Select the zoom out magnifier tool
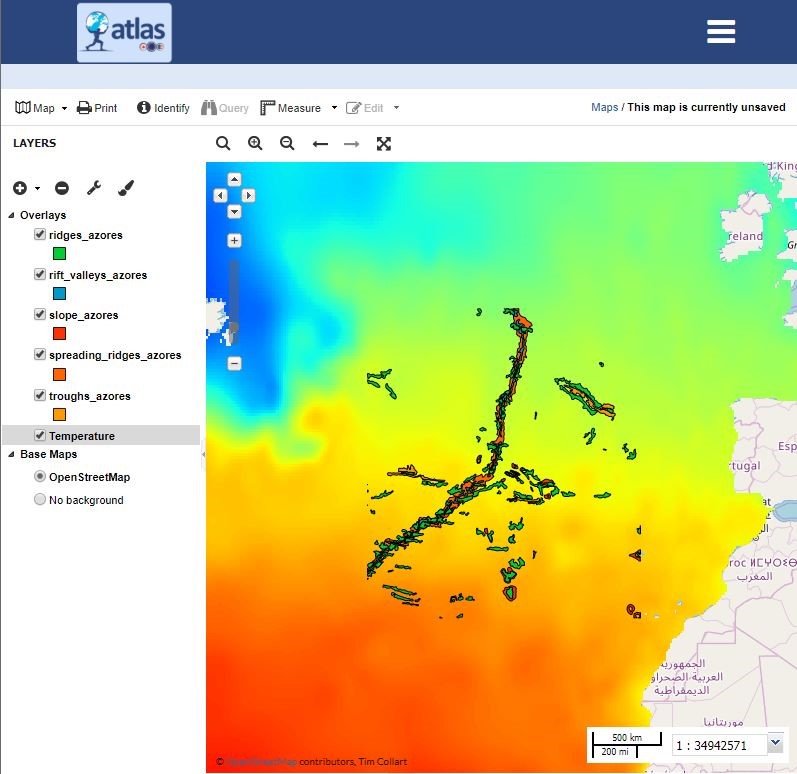 pos(287,144)
